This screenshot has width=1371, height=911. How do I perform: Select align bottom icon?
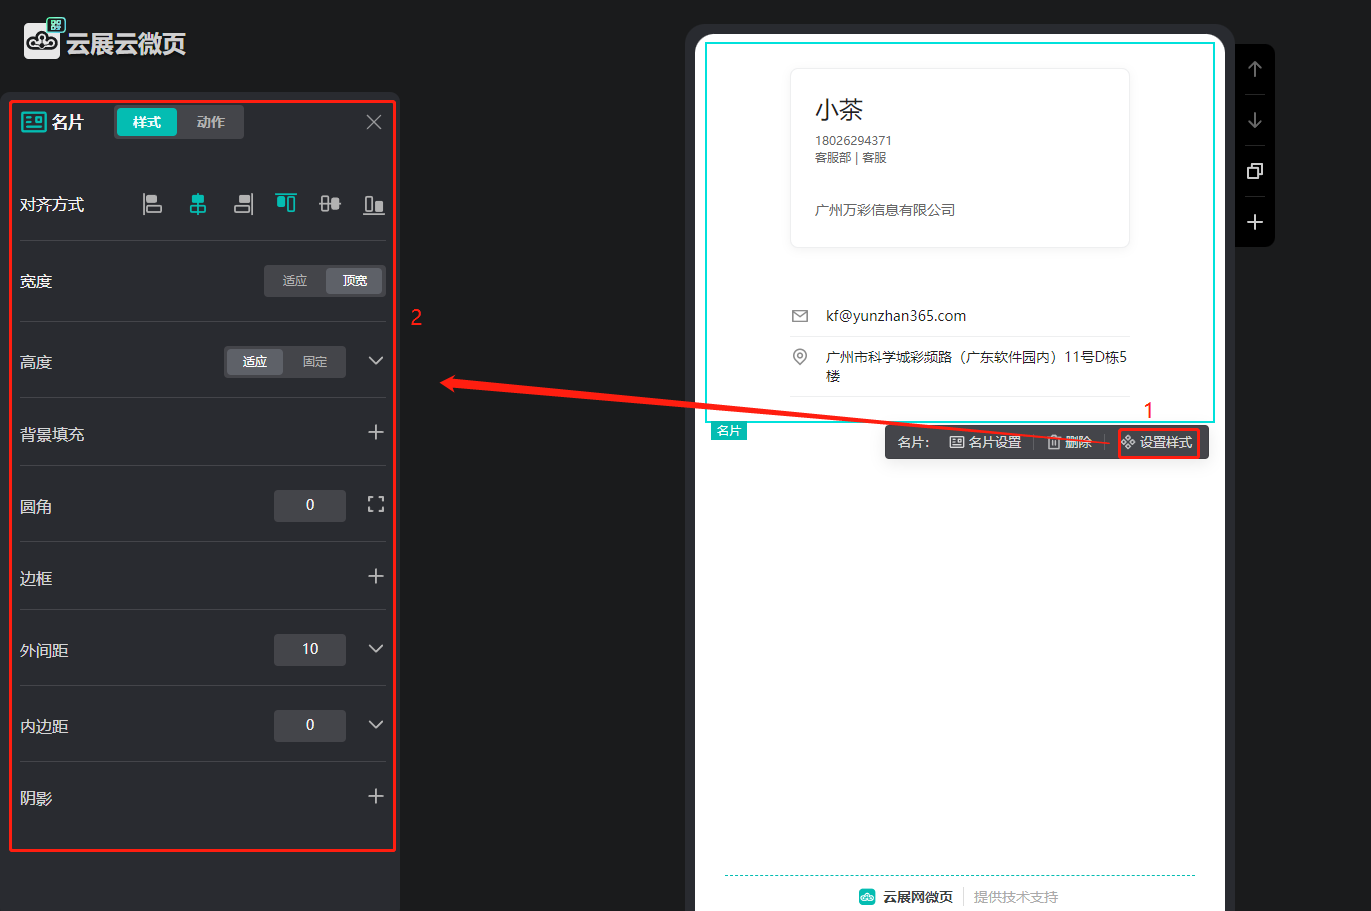pos(374,204)
